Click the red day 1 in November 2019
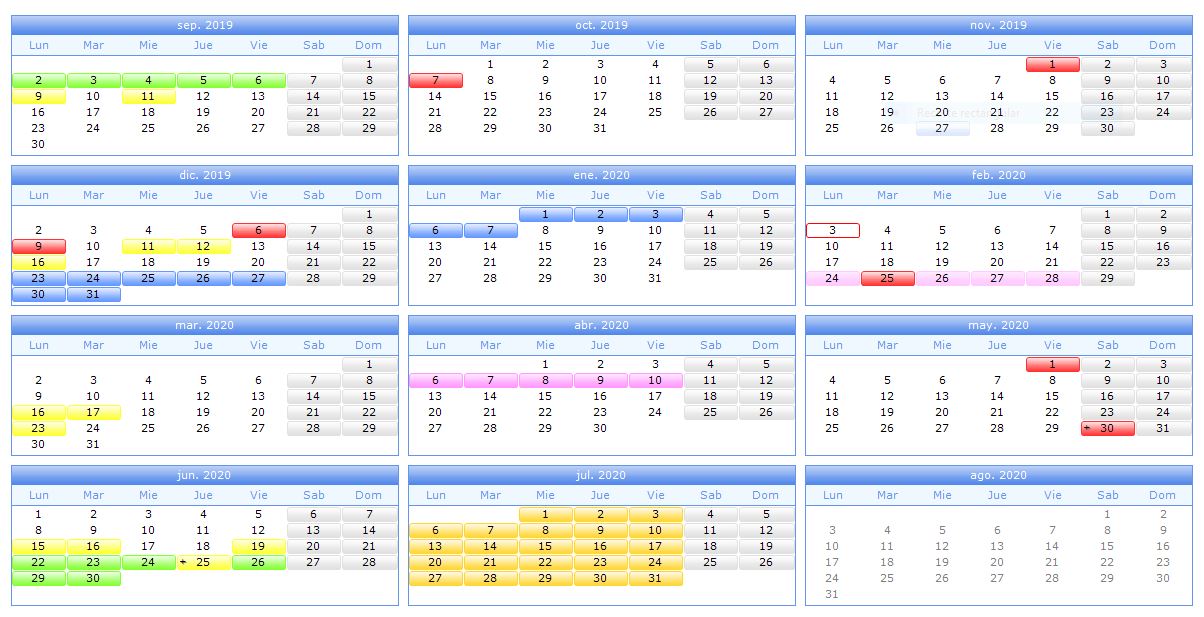Viewport: 1204px width, 617px height. point(1052,64)
